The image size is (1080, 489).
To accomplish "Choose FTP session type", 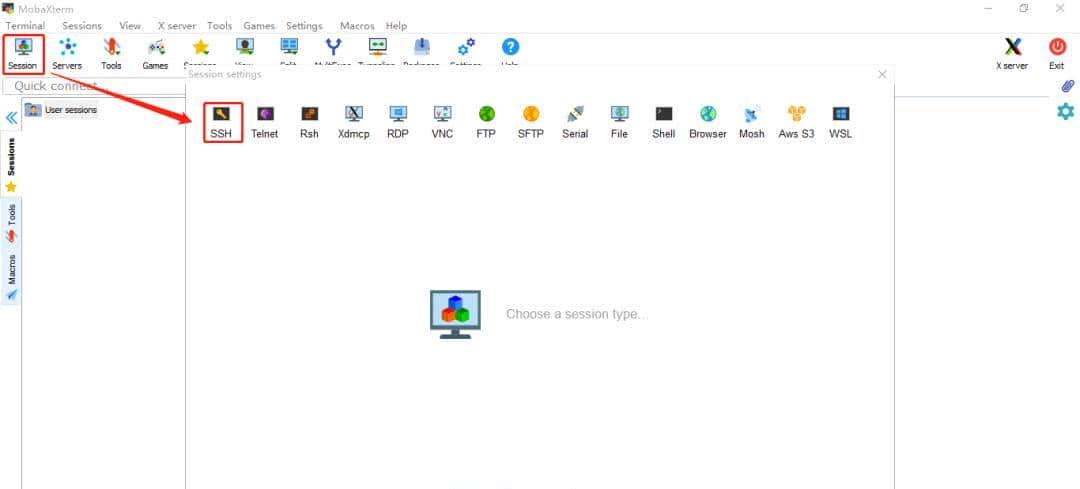I will 486,123.
